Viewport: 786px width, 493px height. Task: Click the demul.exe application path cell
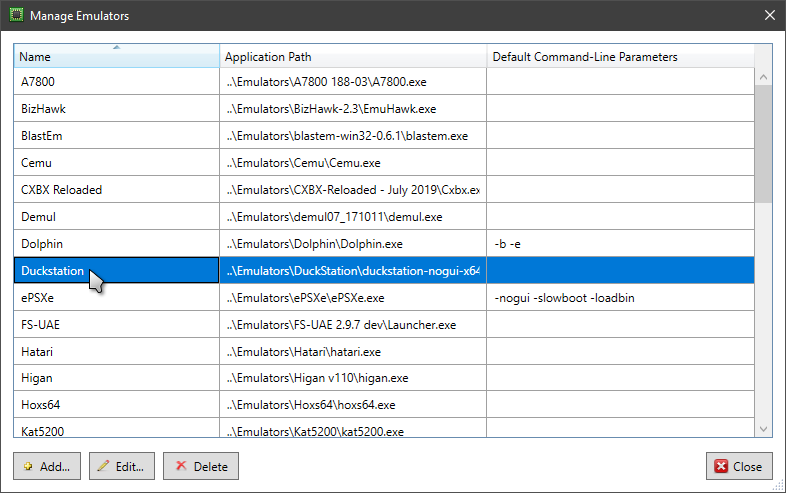(353, 217)
